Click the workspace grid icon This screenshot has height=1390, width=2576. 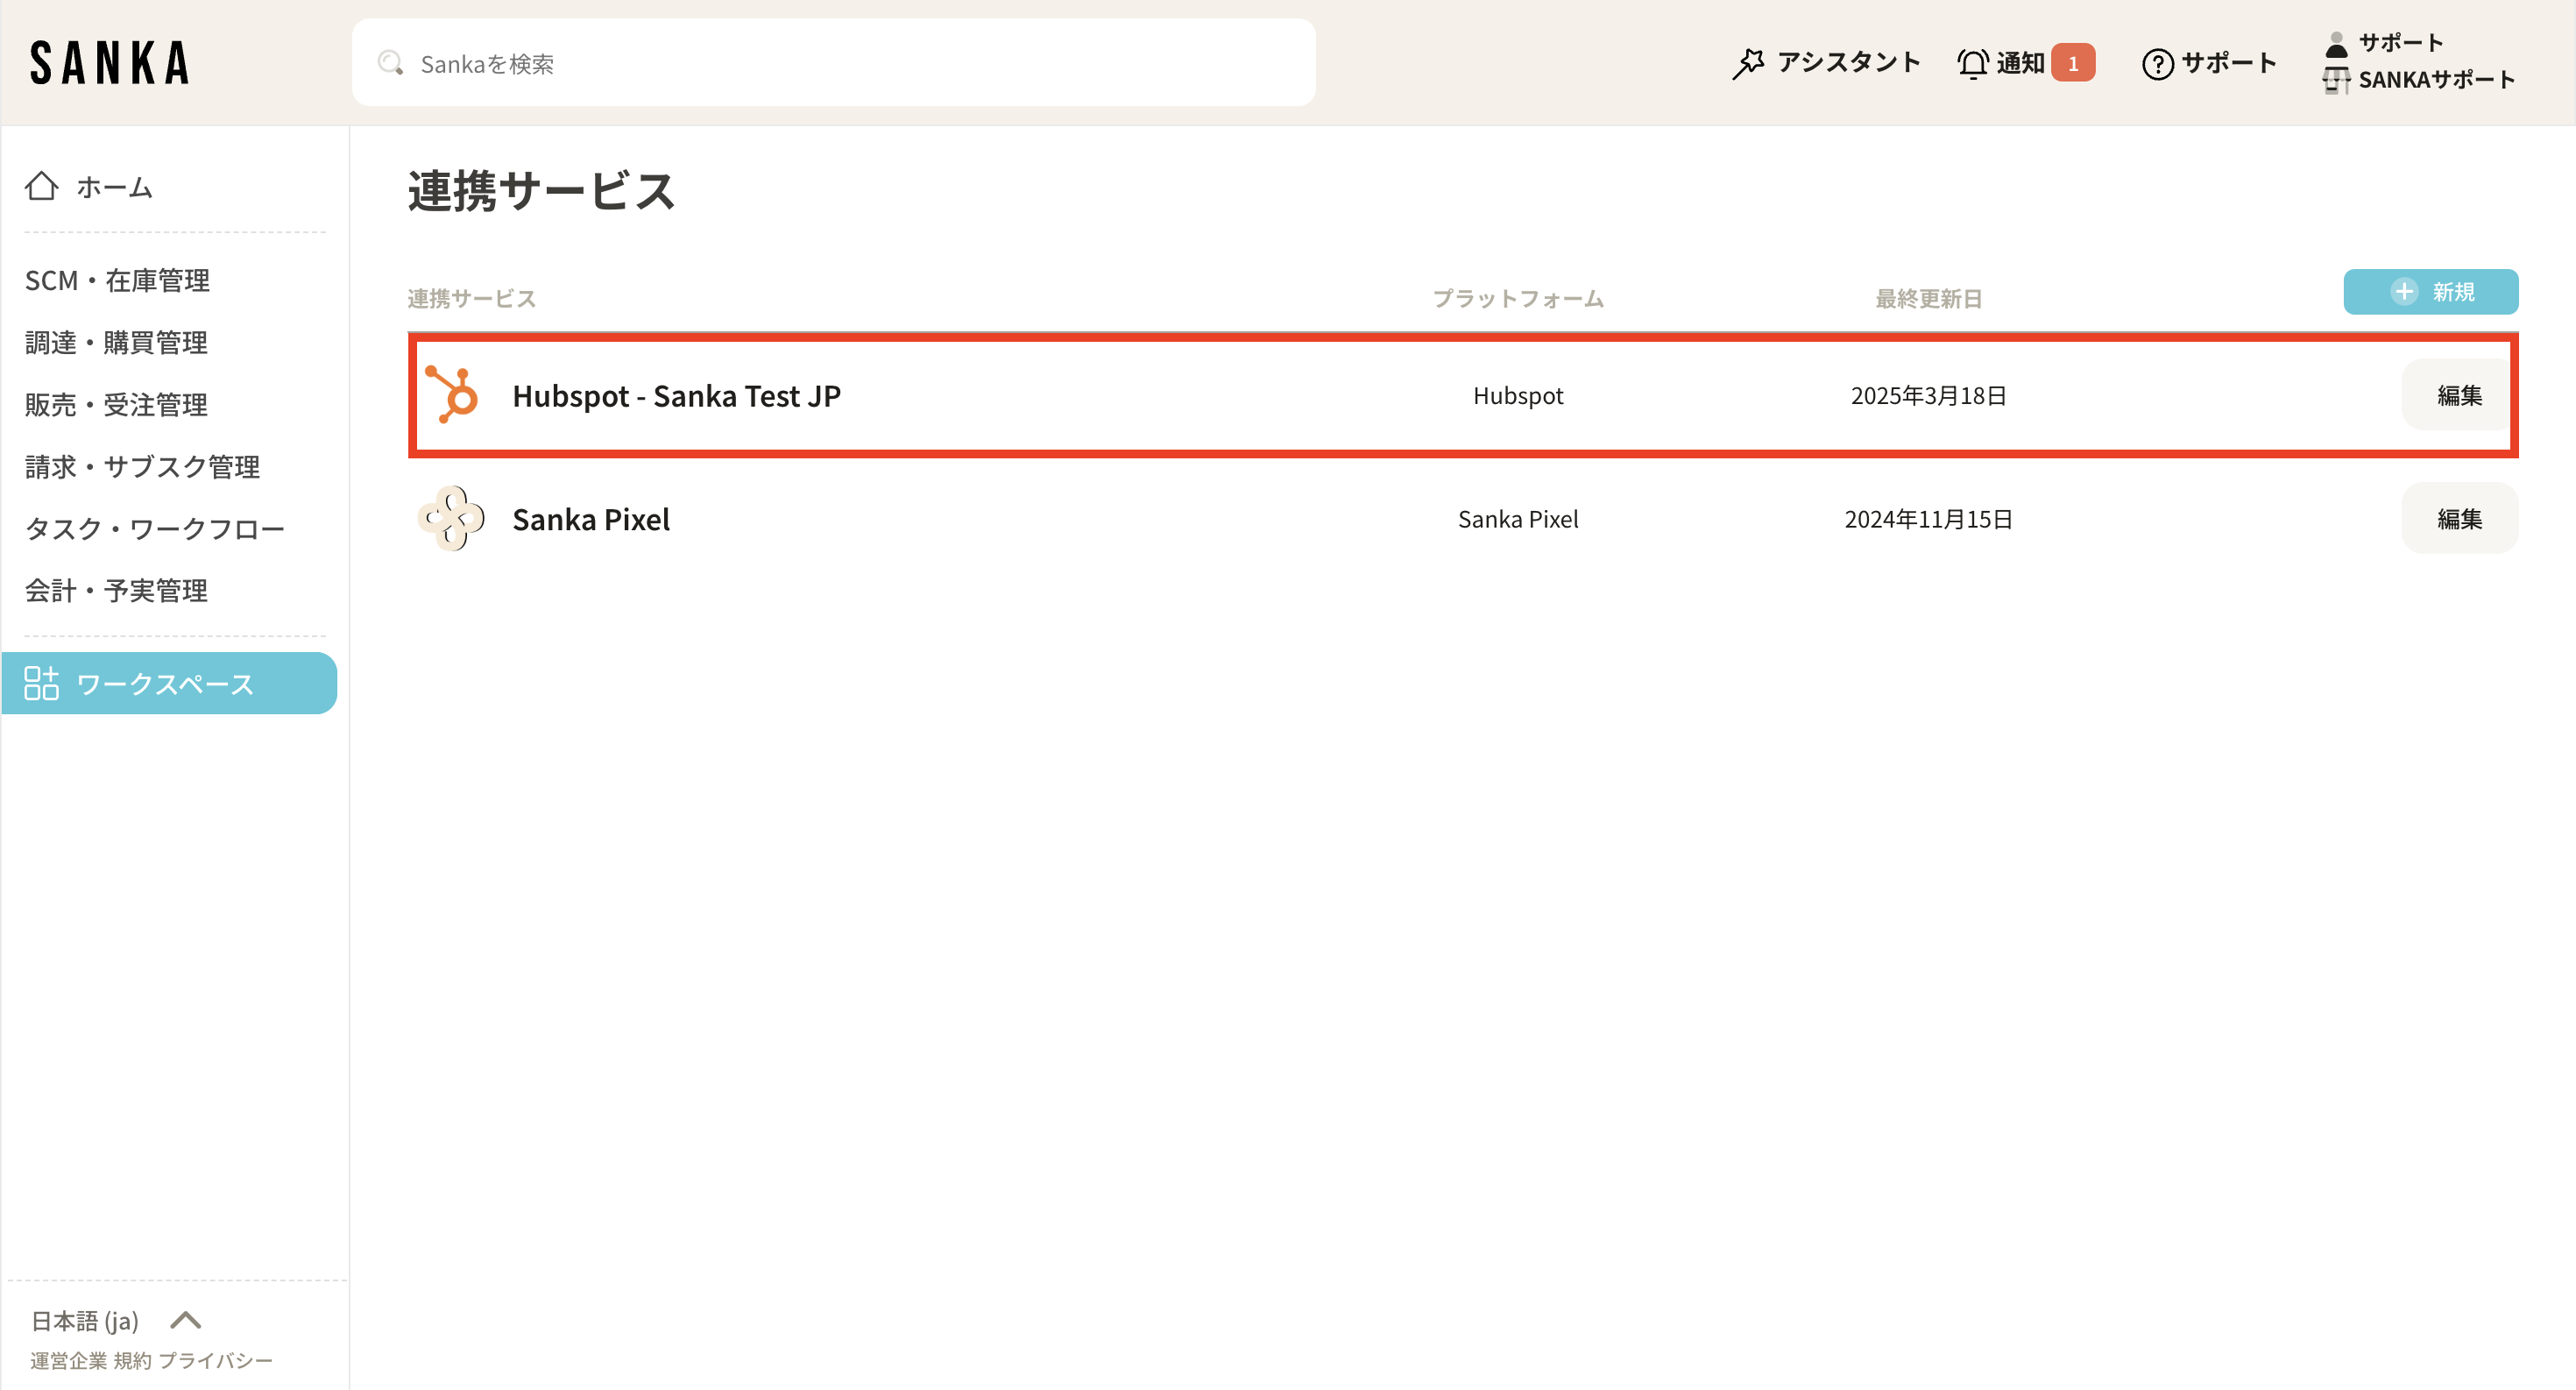point(42,684)
